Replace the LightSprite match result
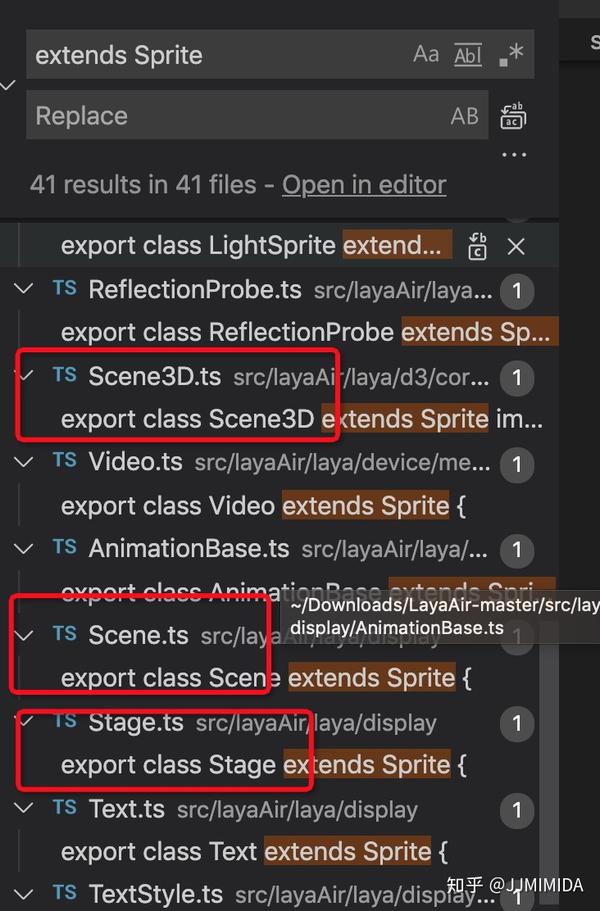 click(x=478, y=246)
